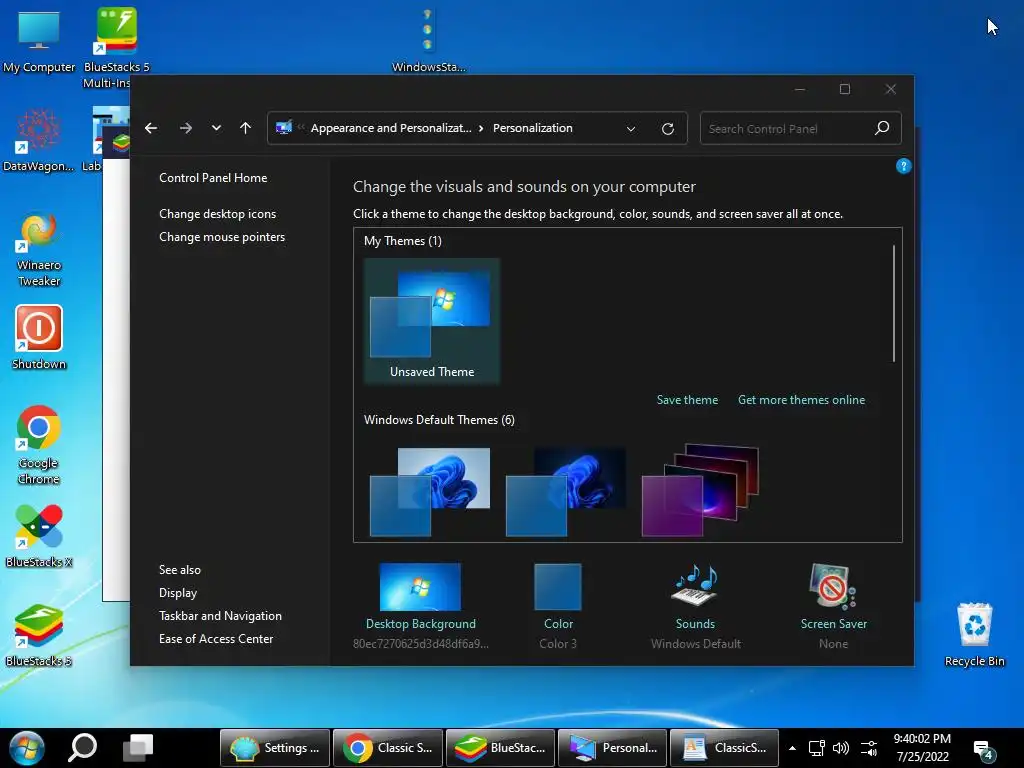Open Ease of Access Center link
Image resolution: width=1024 pixels, height=768 pixels.
point(216,639)
